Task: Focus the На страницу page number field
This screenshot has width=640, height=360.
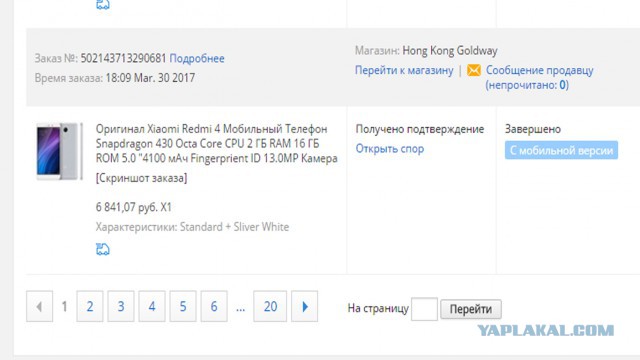Action: [424, 309]
